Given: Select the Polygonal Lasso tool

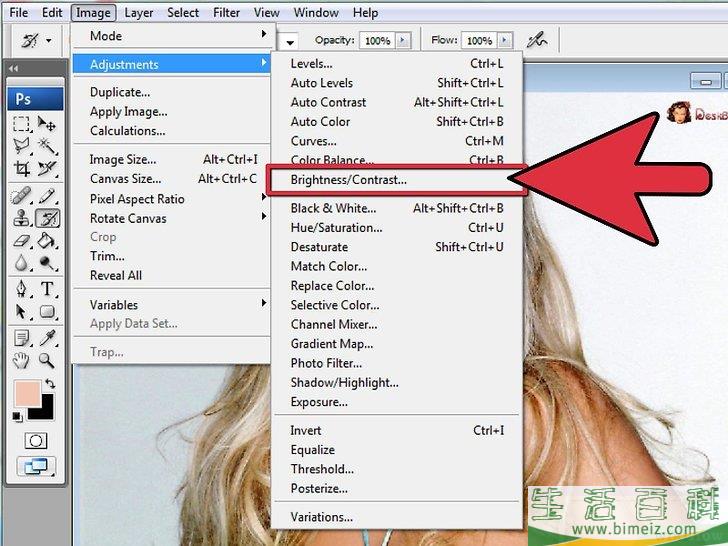Looking at the screenshot, I should point(21,146).
